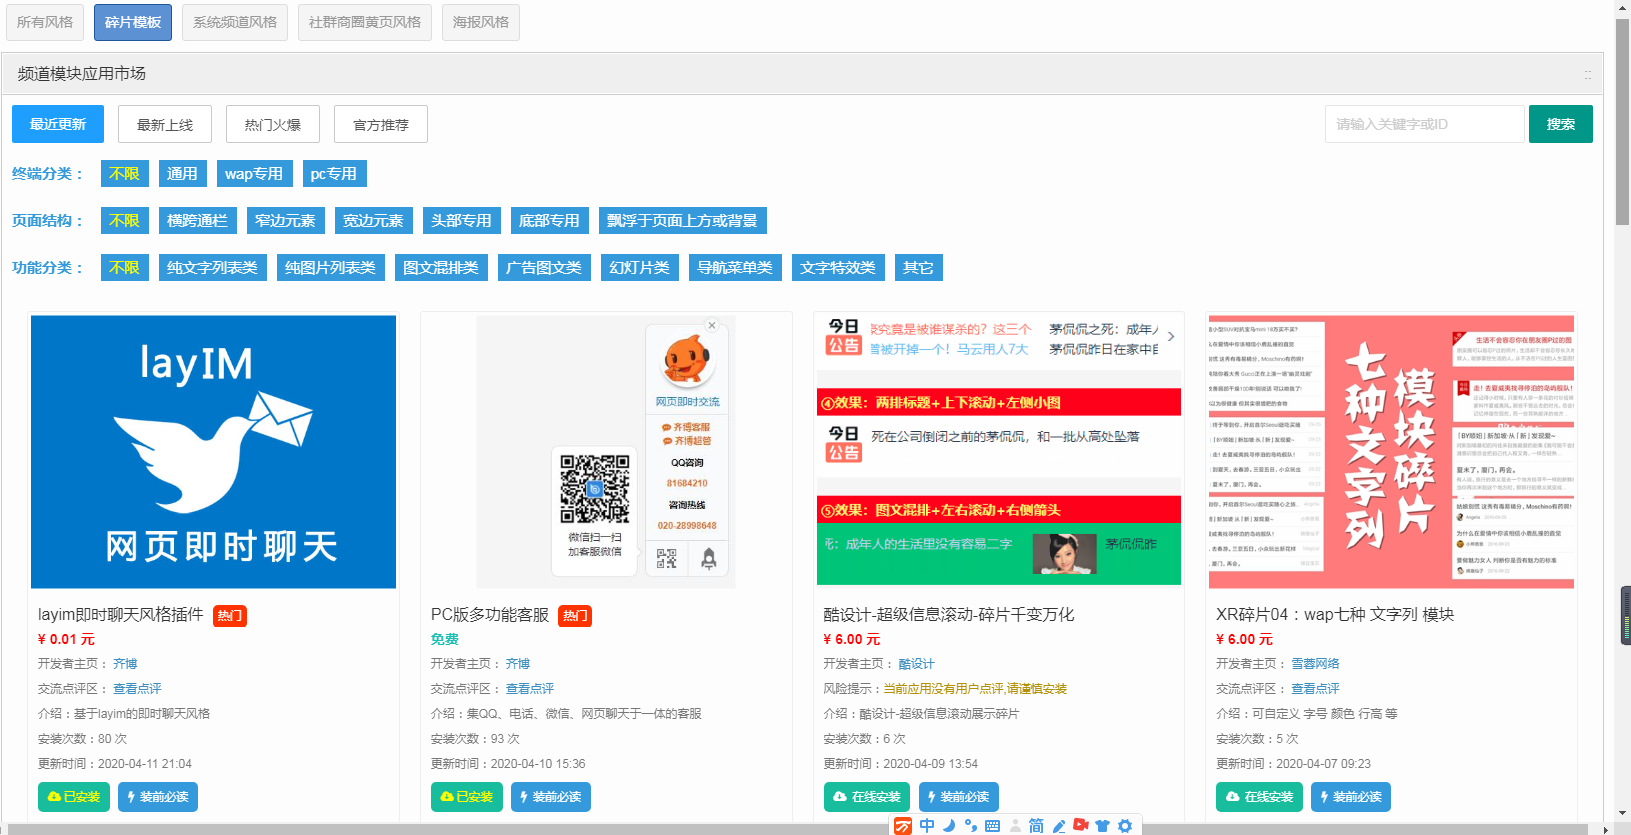Click the green 搜索 search button
This screenshot has height=835, width=1631.
tap(1560, 124)
